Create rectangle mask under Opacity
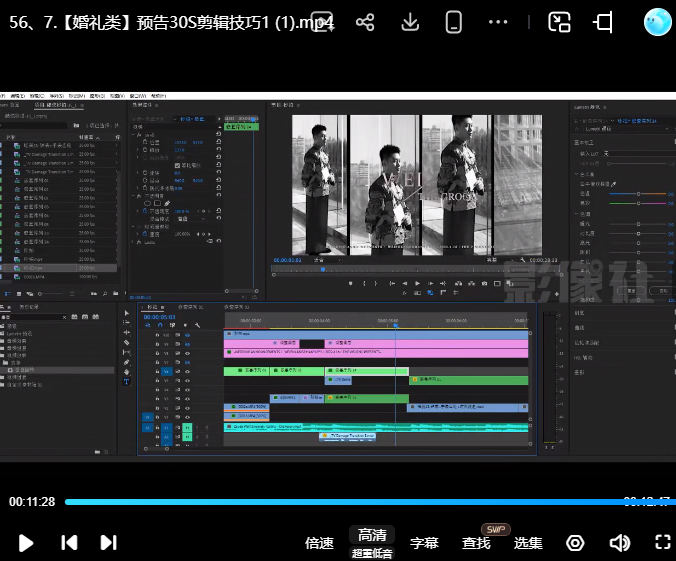This screenshot has height=561, width=676. point(157,203)
